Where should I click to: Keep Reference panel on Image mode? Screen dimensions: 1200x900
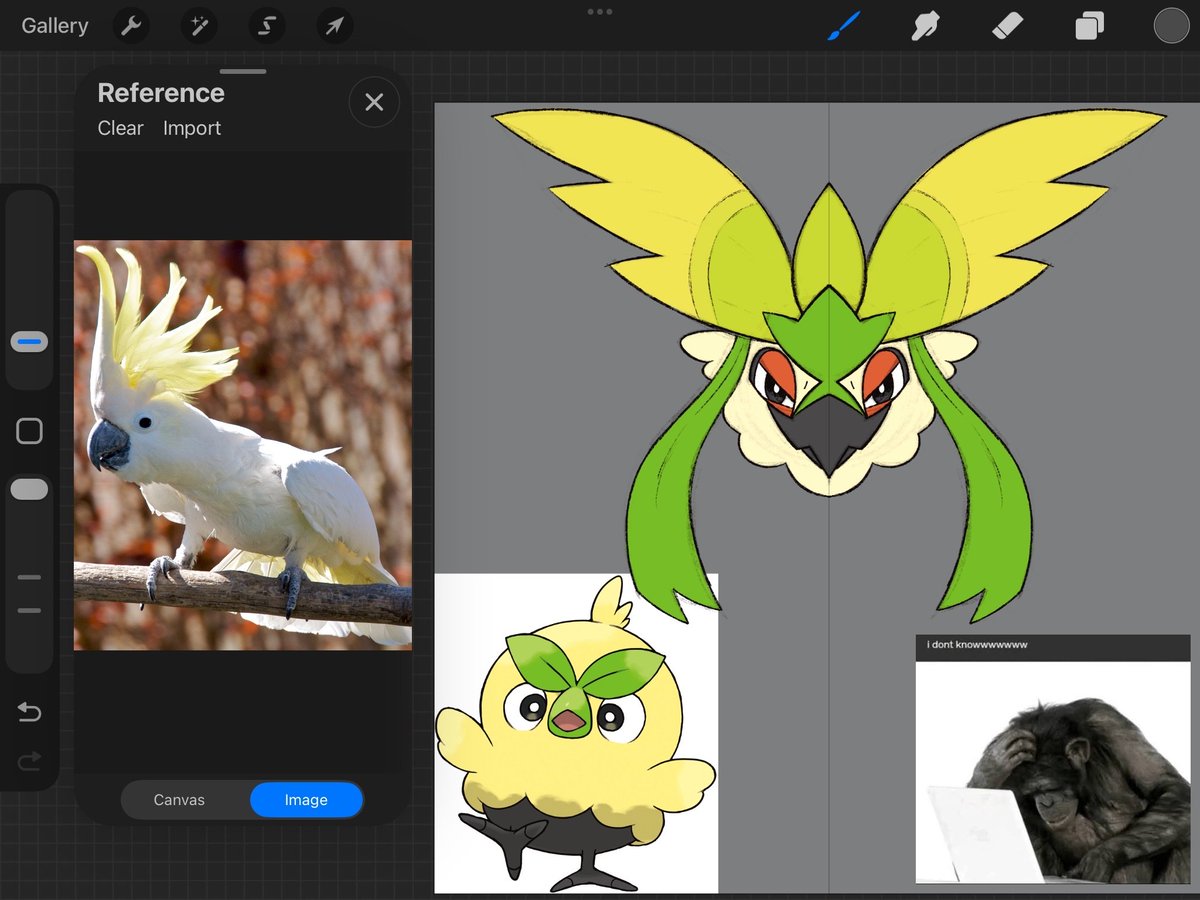306,800
